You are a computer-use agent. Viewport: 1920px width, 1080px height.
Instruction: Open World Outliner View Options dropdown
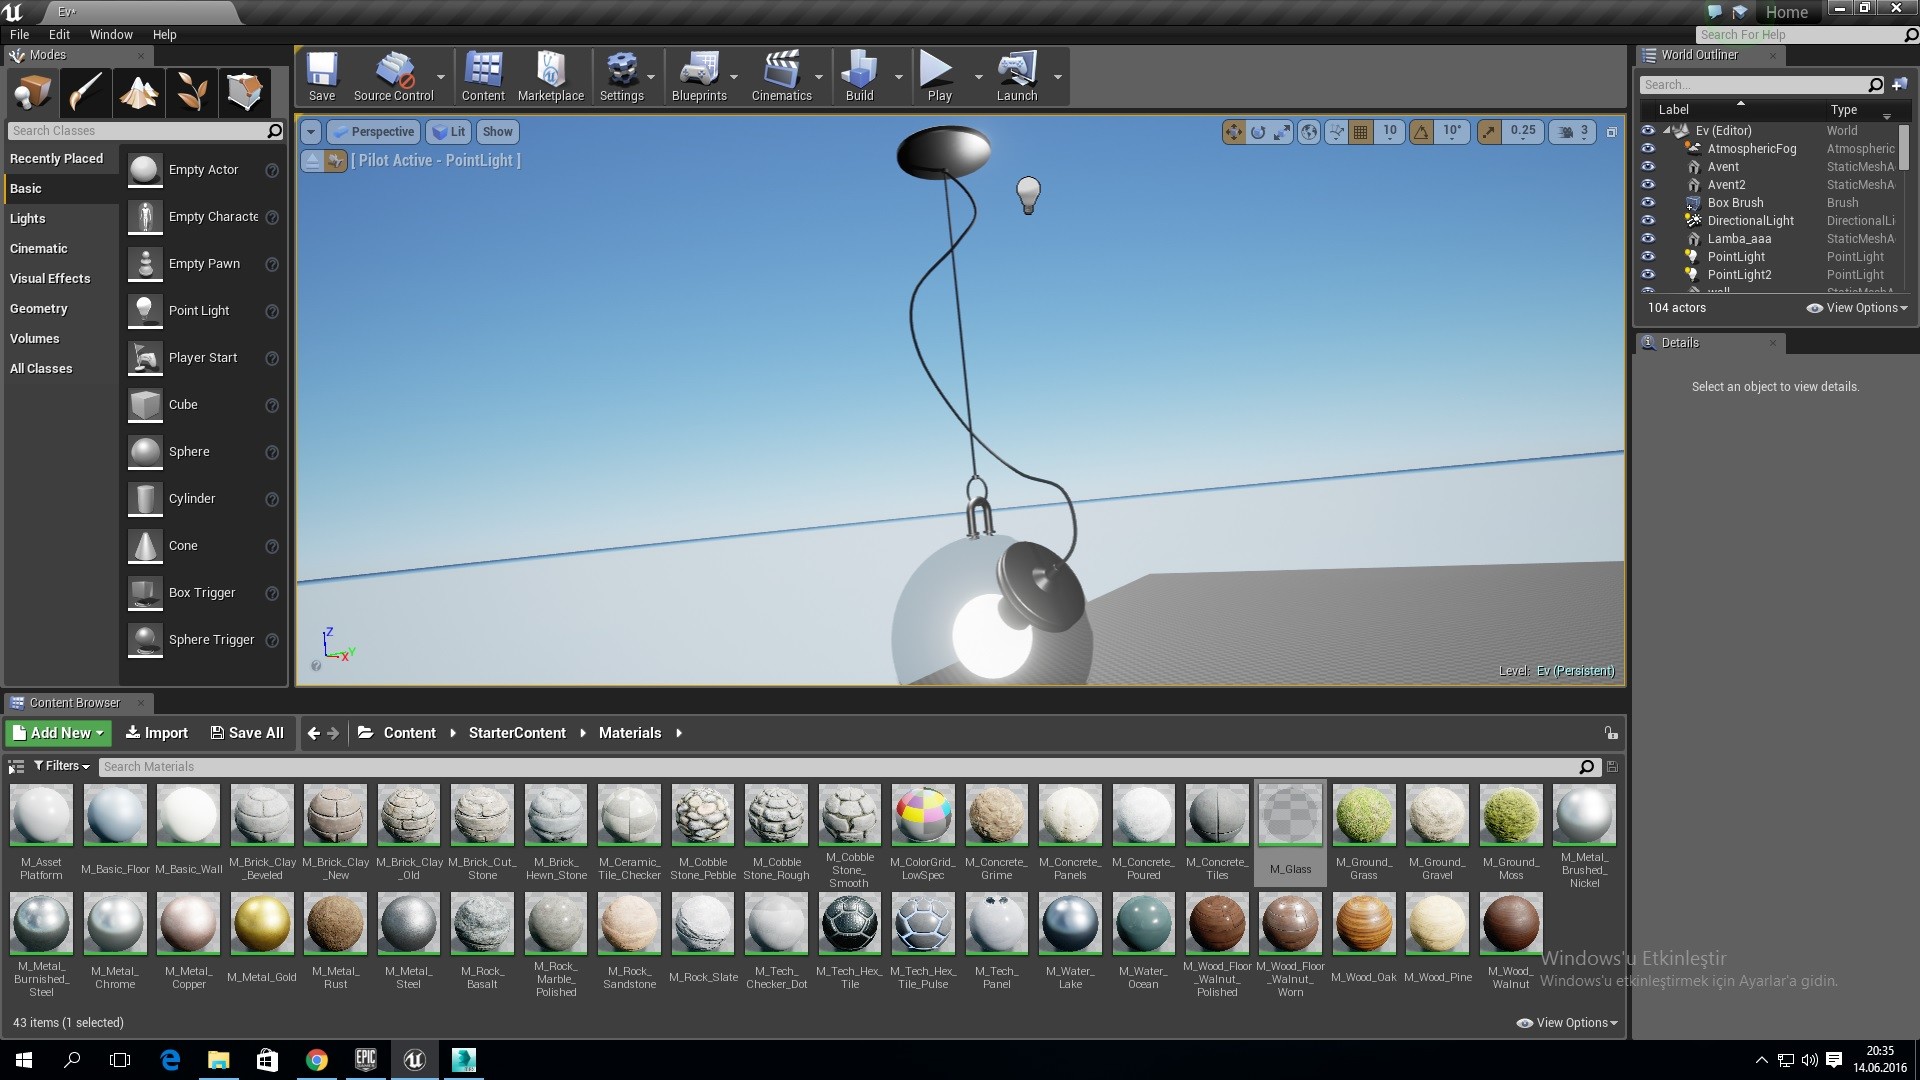pyautogui.click(x=1857, y=308)
